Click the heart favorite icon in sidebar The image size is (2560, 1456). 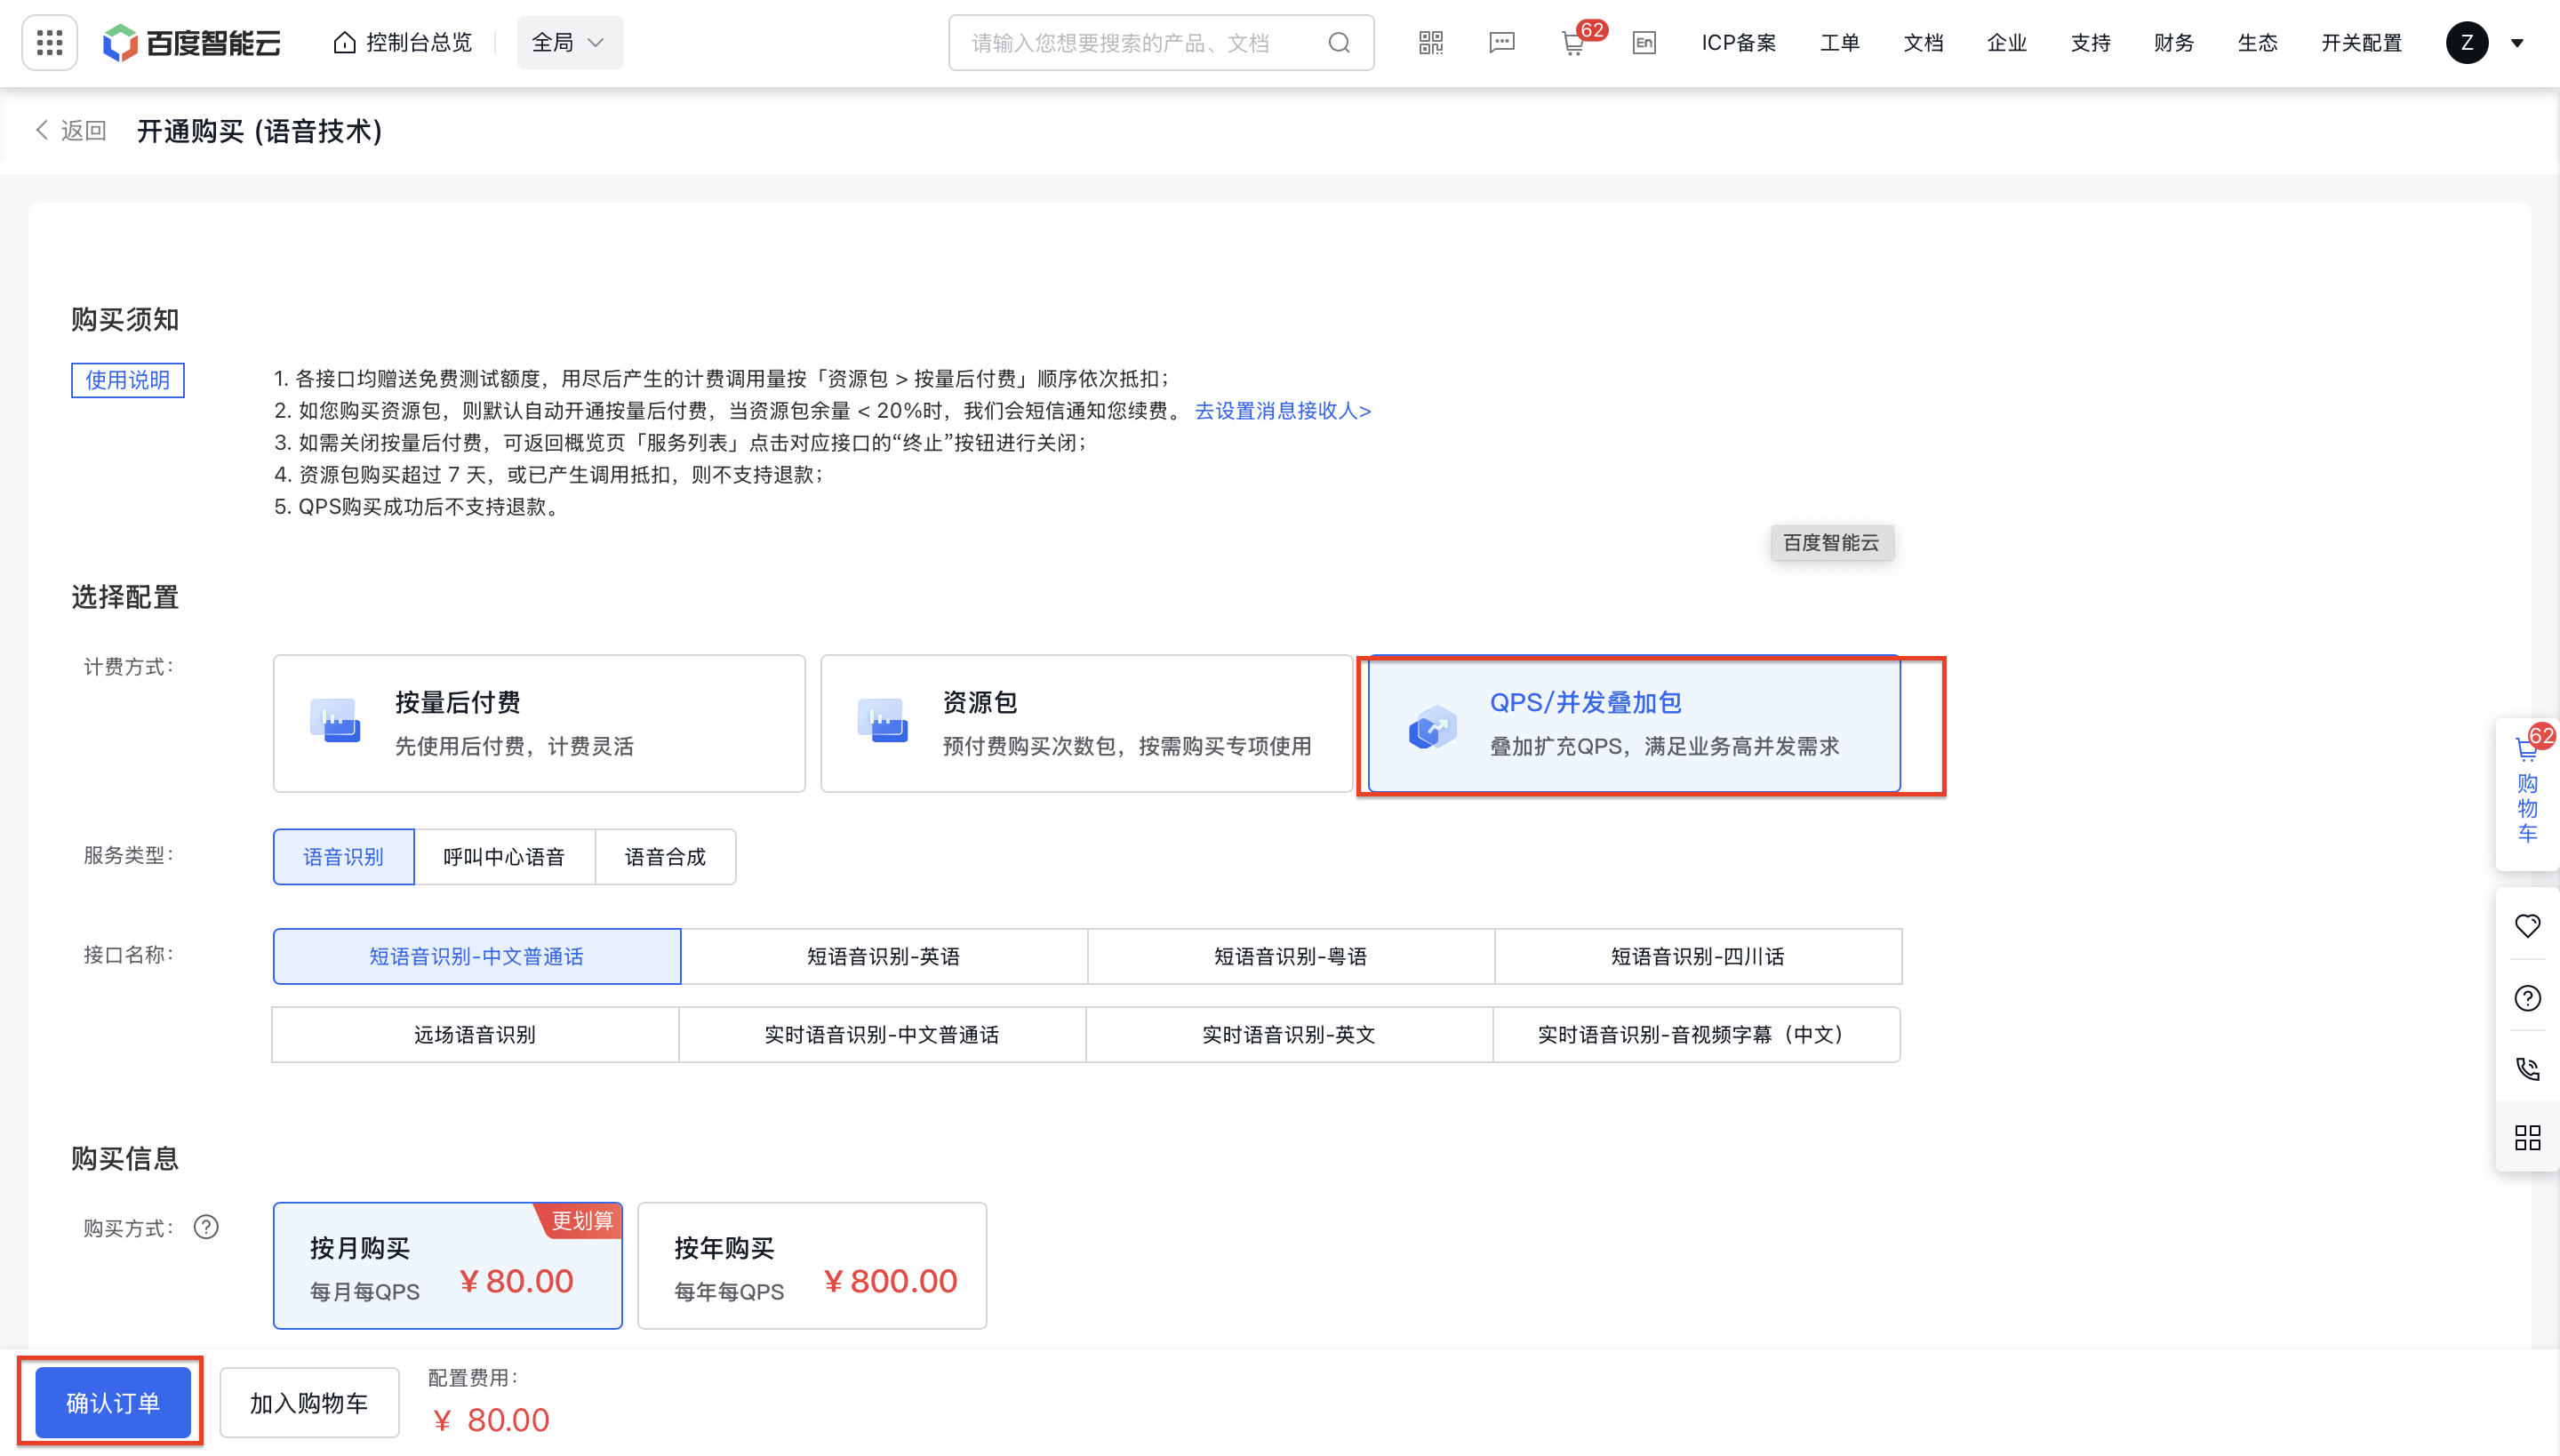click(2527, 926)
